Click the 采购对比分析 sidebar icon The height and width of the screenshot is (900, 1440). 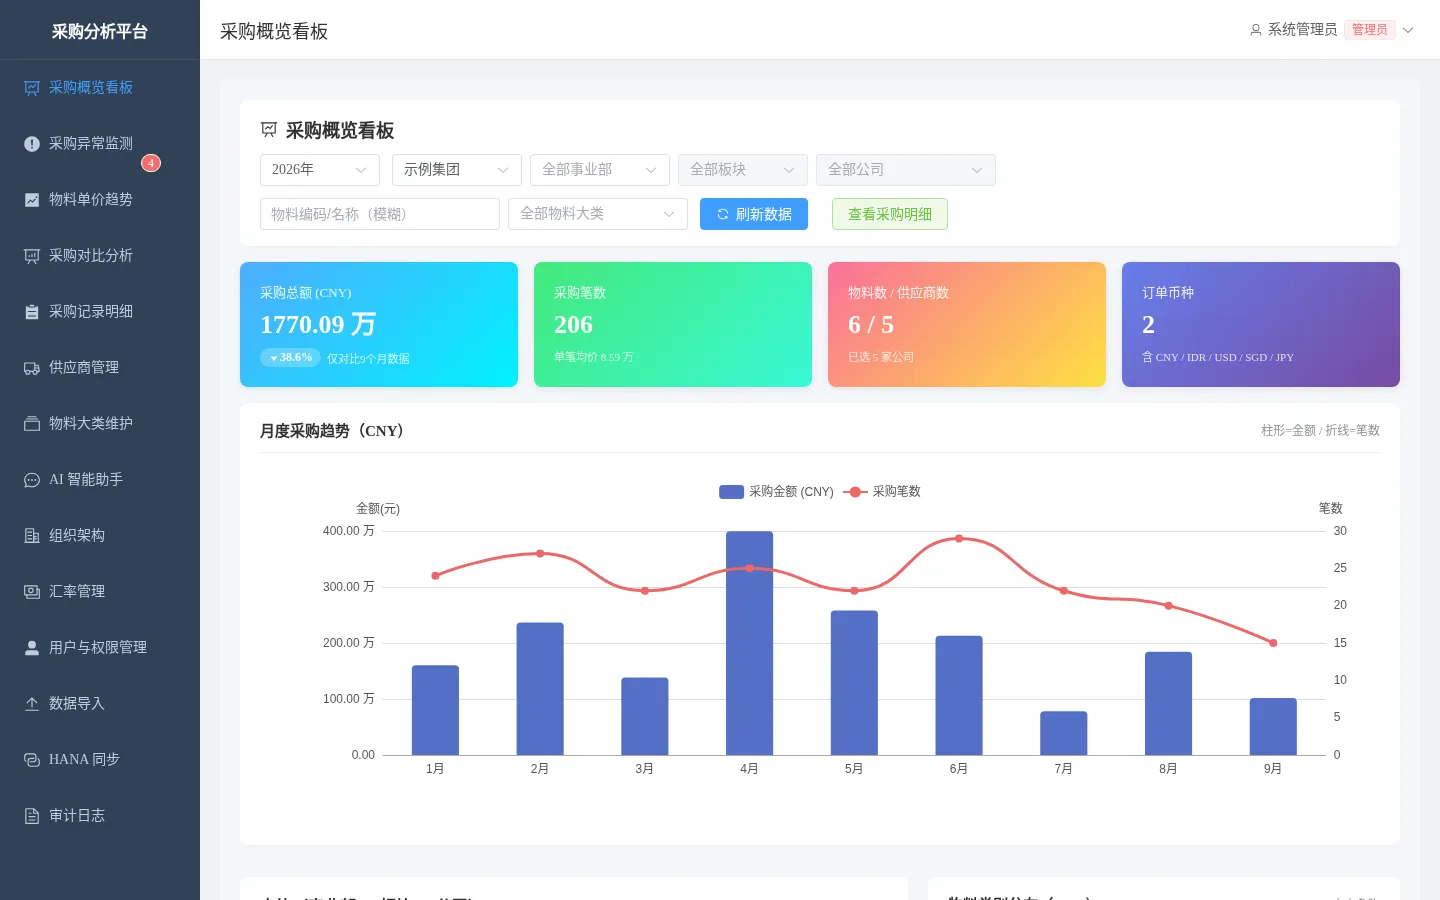click(x=32, y=256)
